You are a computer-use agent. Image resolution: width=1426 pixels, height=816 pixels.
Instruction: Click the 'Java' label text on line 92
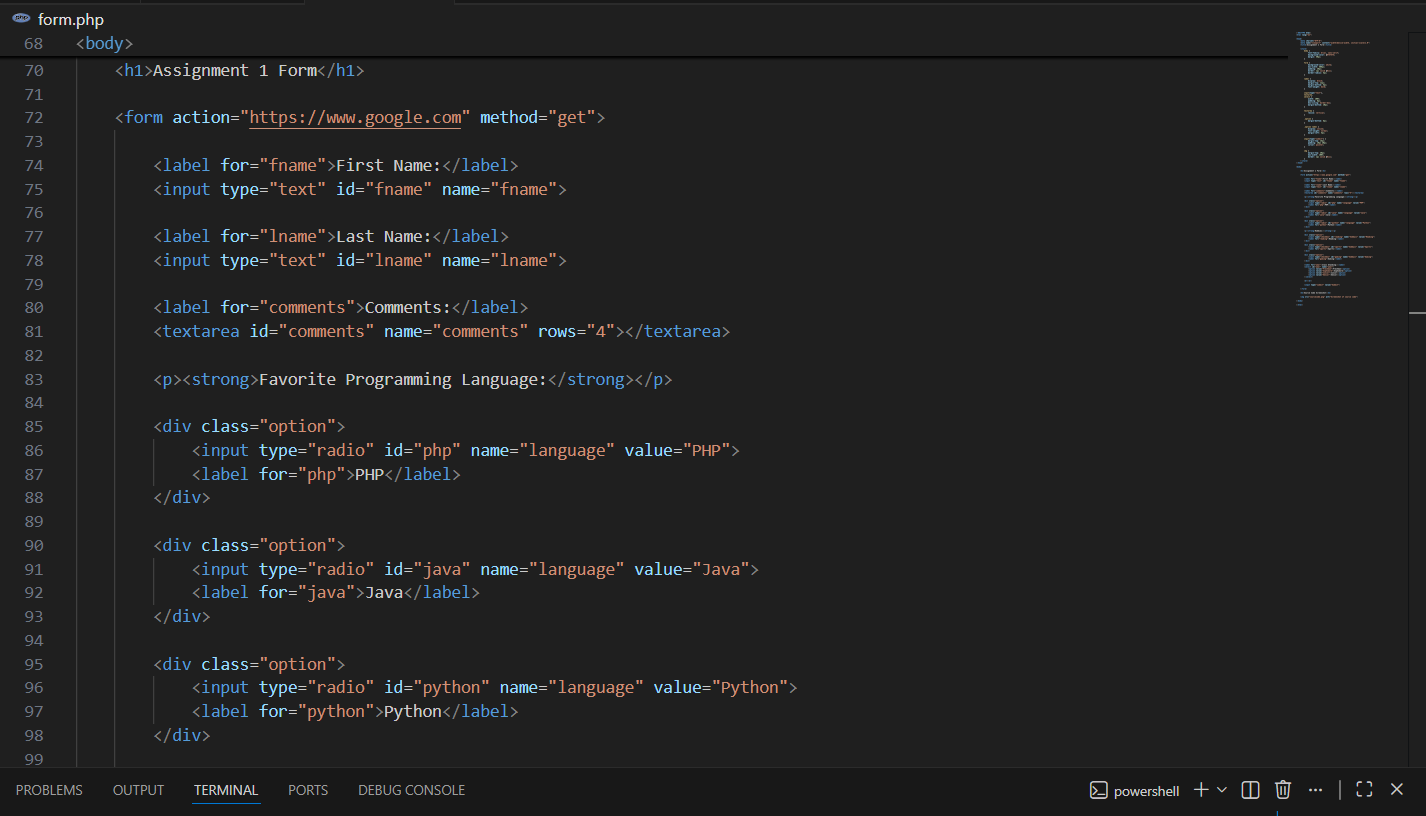(384, 592)
